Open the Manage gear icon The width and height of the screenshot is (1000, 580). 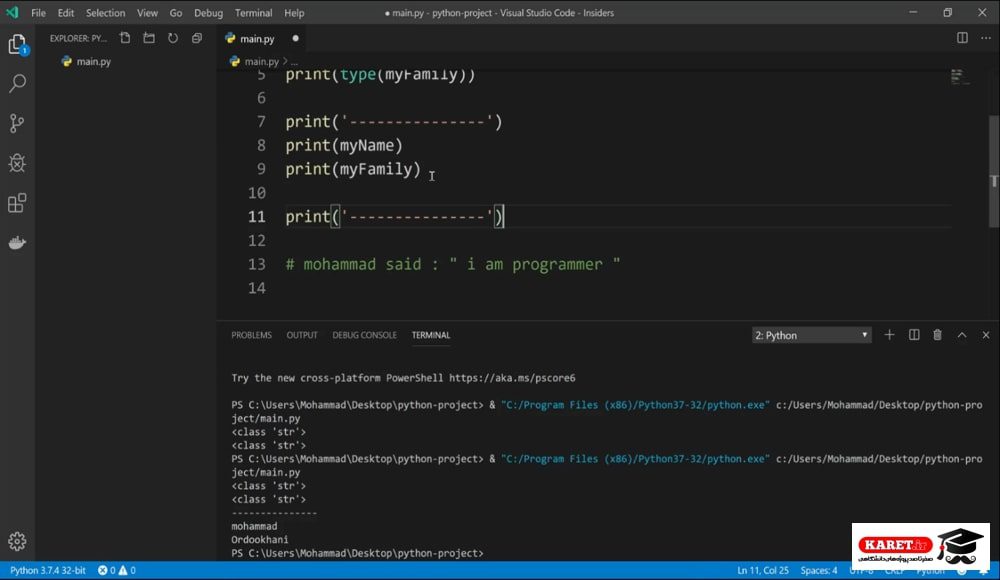[17, 541]
